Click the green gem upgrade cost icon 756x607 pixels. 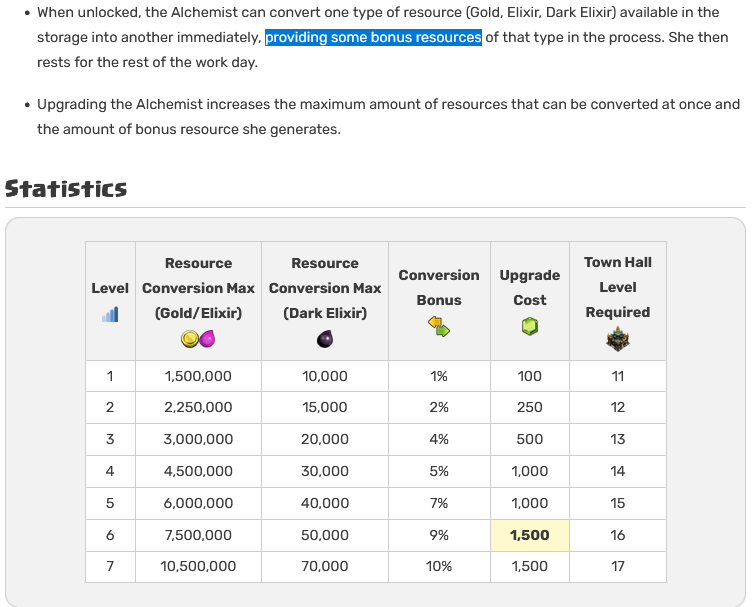[x=530, y=326]
